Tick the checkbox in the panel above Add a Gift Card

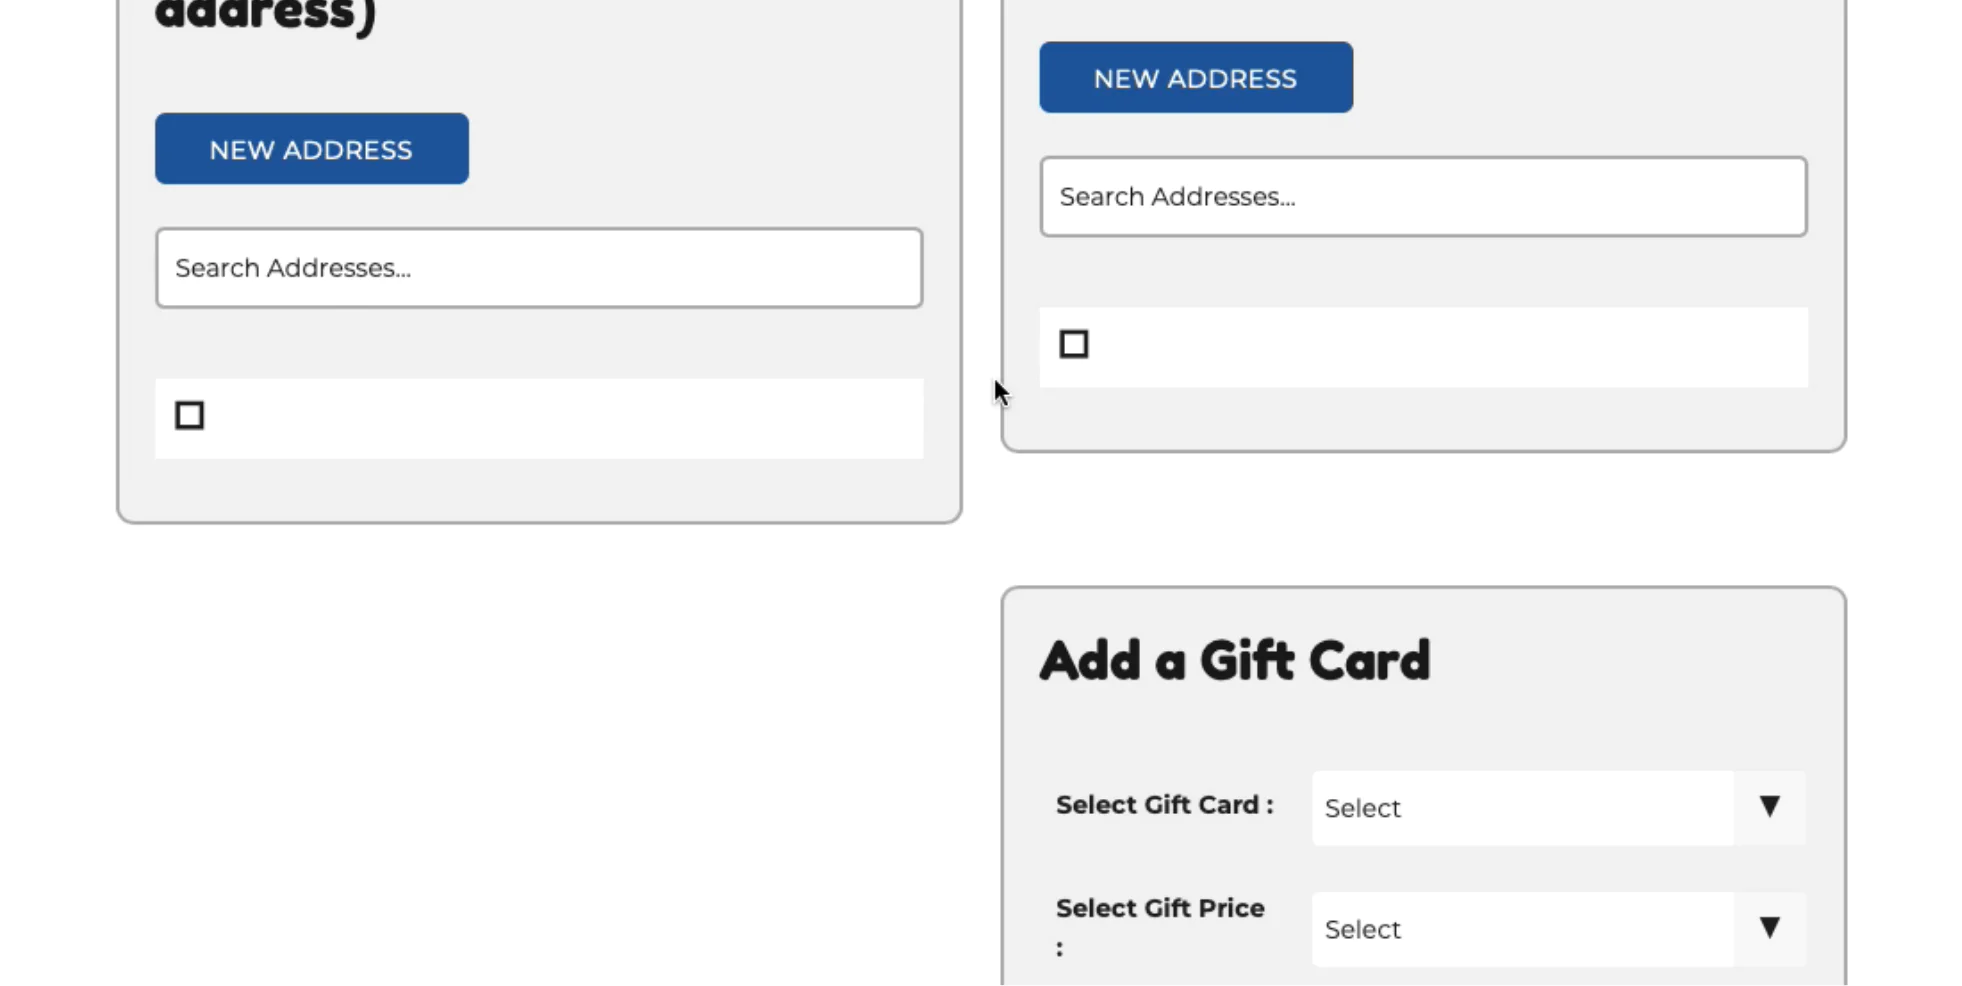coord(1074,344)
